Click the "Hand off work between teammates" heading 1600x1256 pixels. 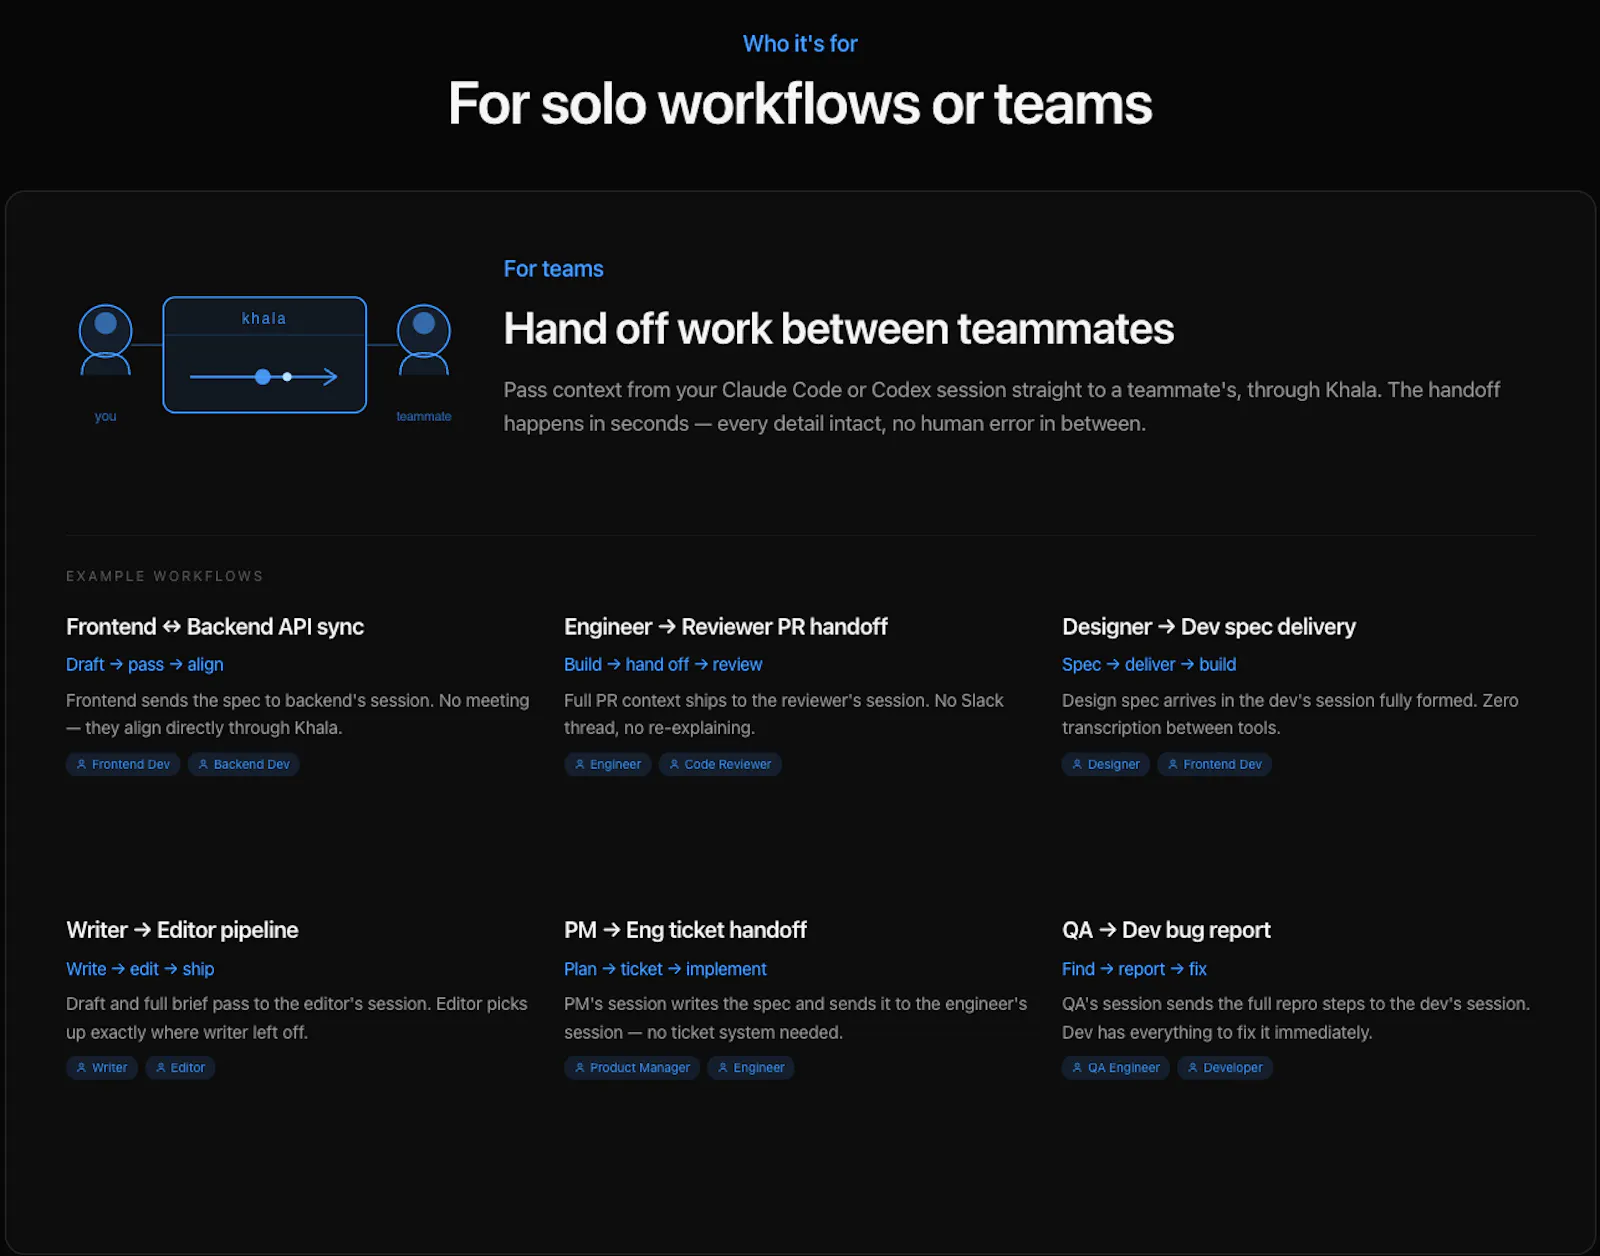click(x=838, y=329)
